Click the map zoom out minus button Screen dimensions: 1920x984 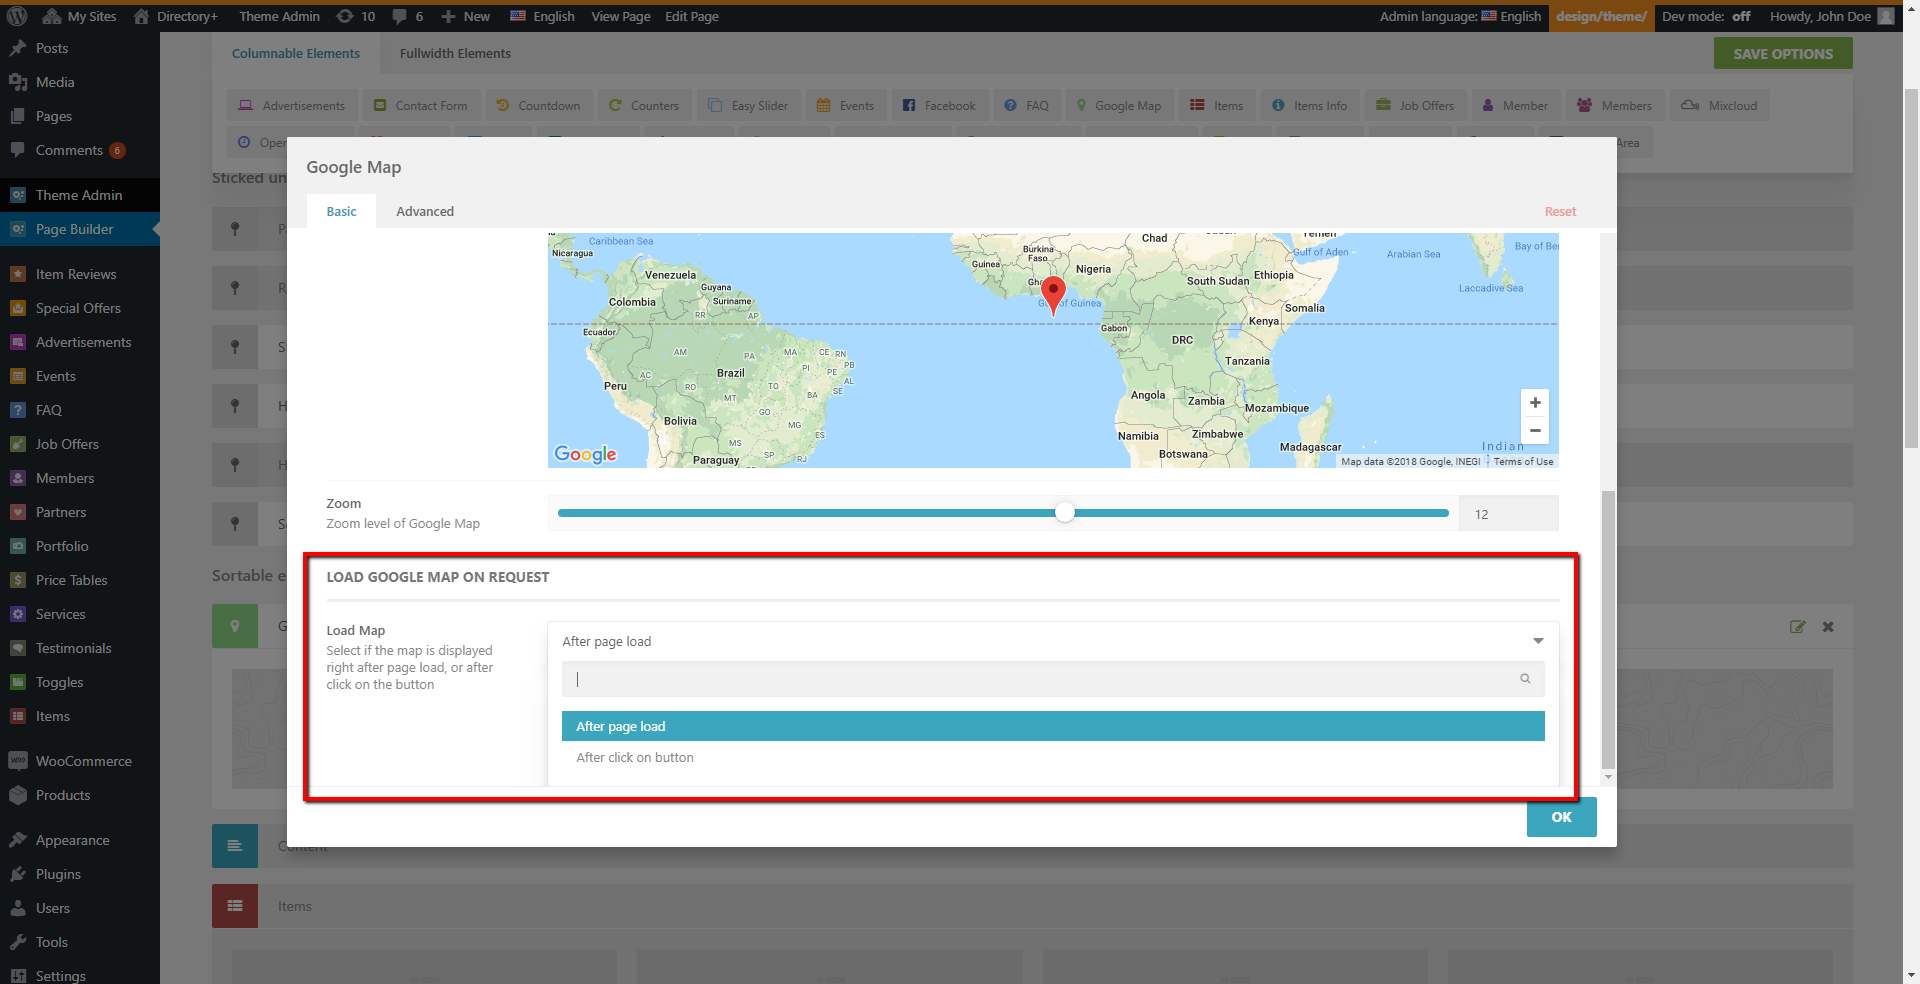(x=1535, y=431)
